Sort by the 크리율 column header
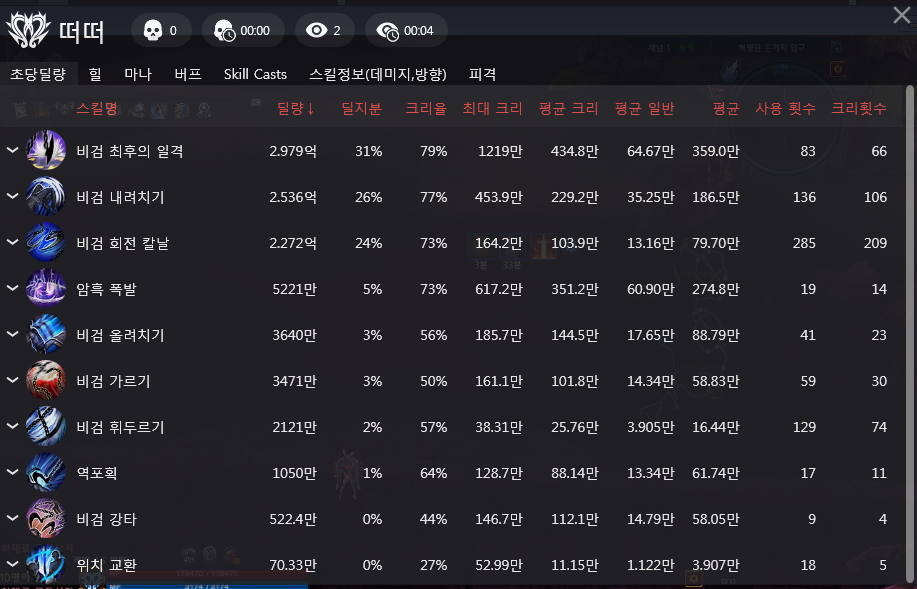 [425, 108]
